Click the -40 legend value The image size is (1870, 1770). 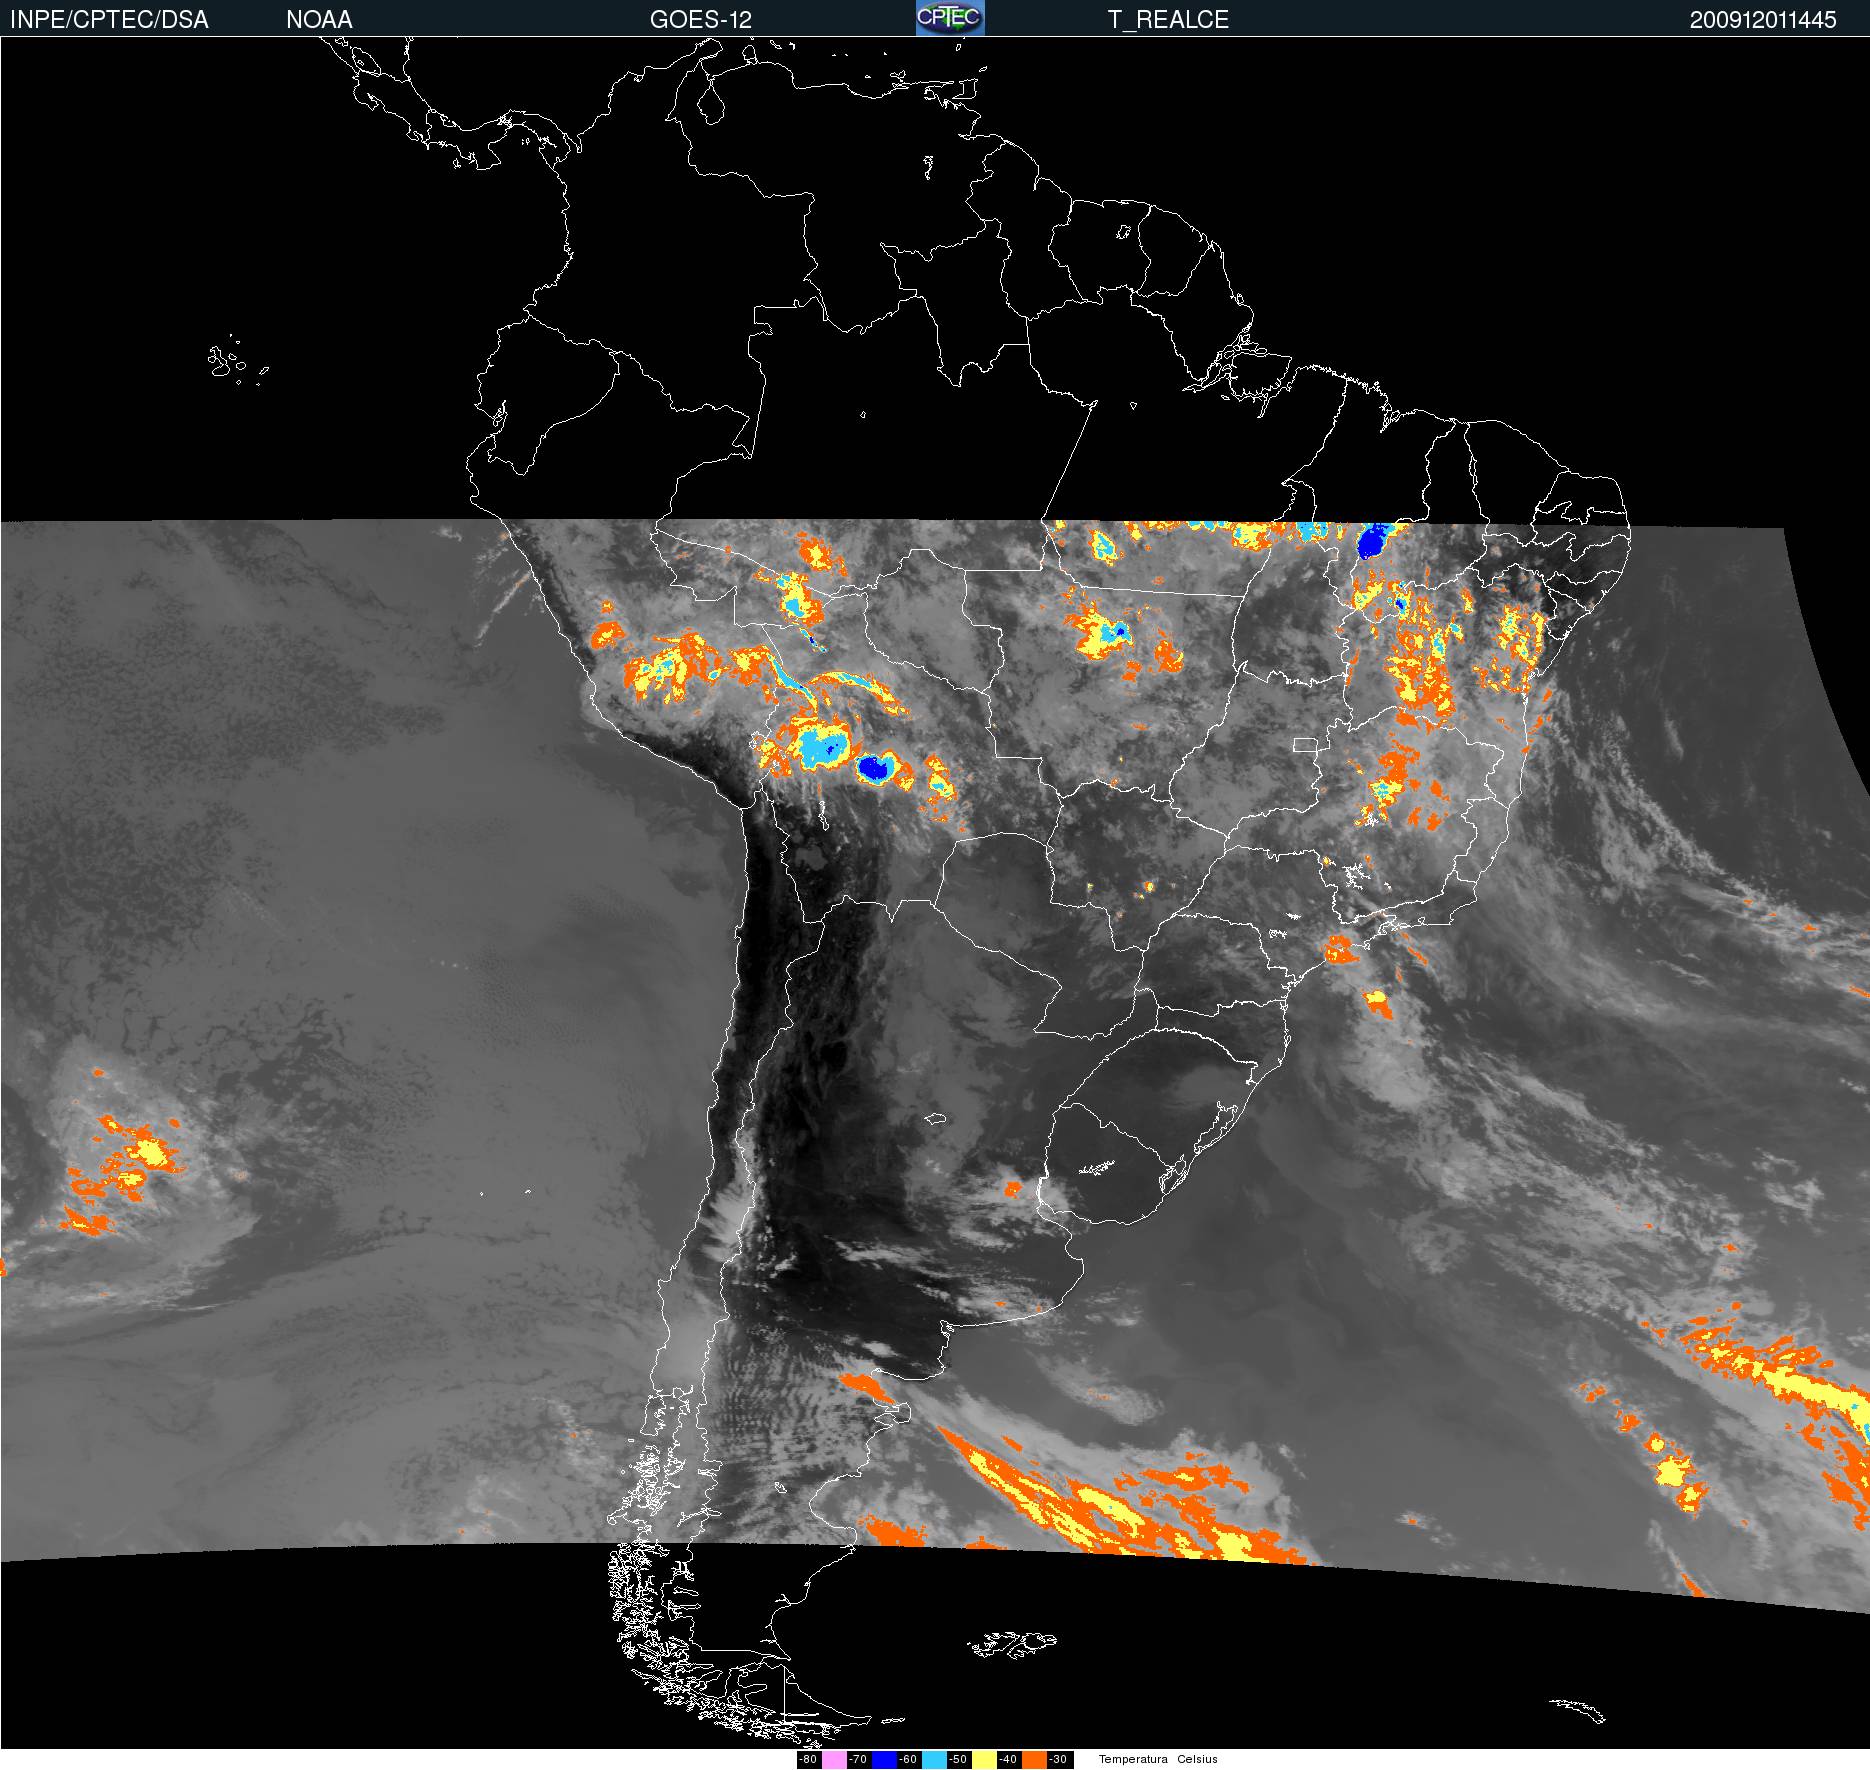click(x=1008, y=1759)
